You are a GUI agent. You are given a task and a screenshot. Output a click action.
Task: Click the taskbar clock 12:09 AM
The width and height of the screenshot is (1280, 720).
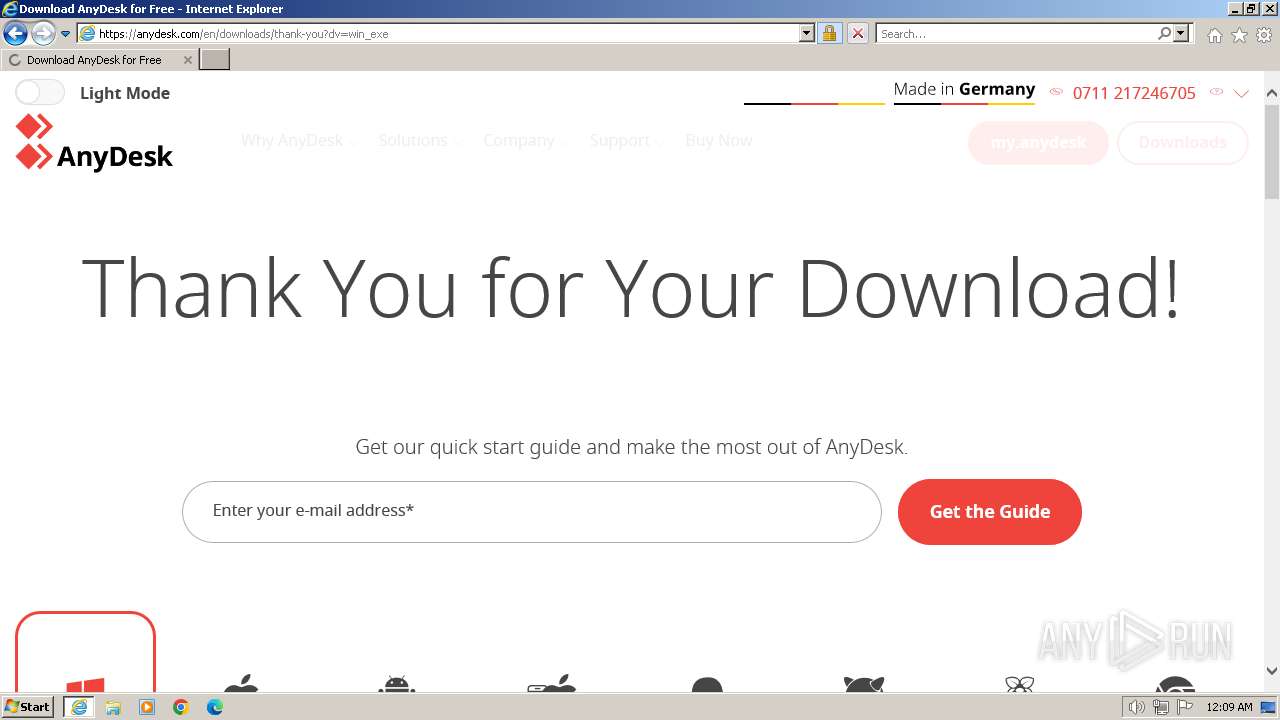pos(1229,707)
